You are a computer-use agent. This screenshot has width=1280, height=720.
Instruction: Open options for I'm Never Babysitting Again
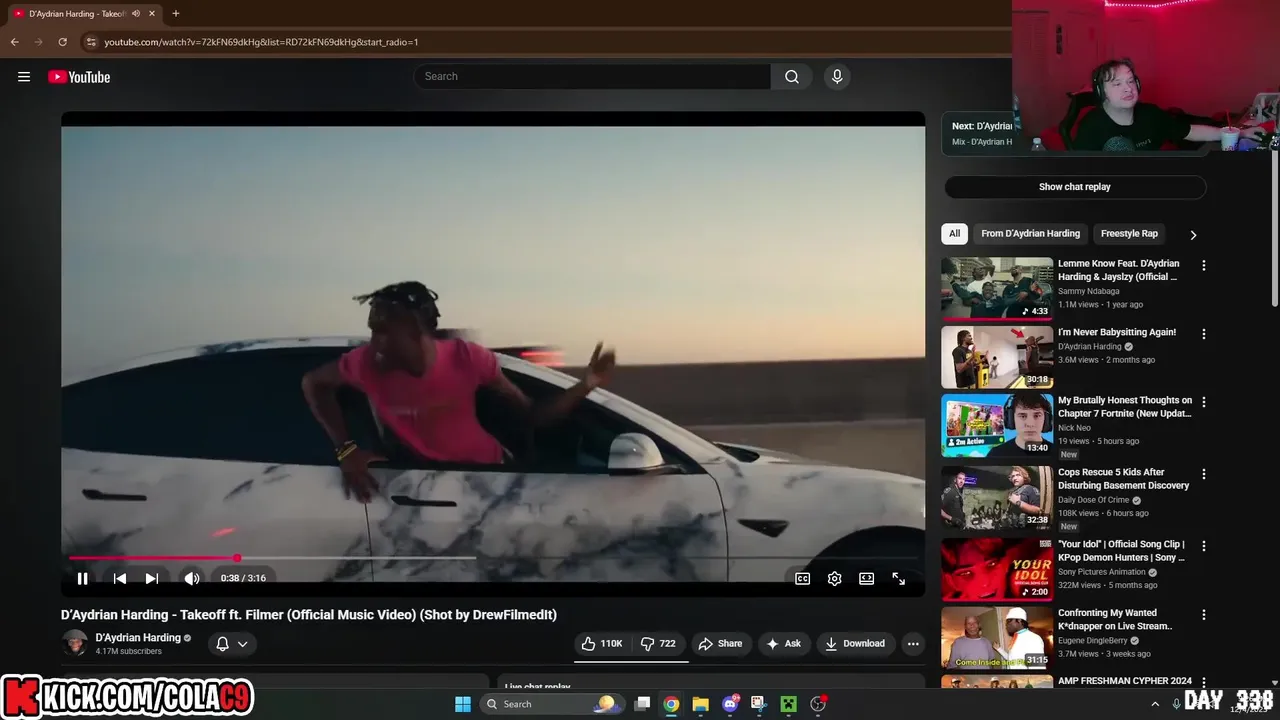tap(1204, 334)
